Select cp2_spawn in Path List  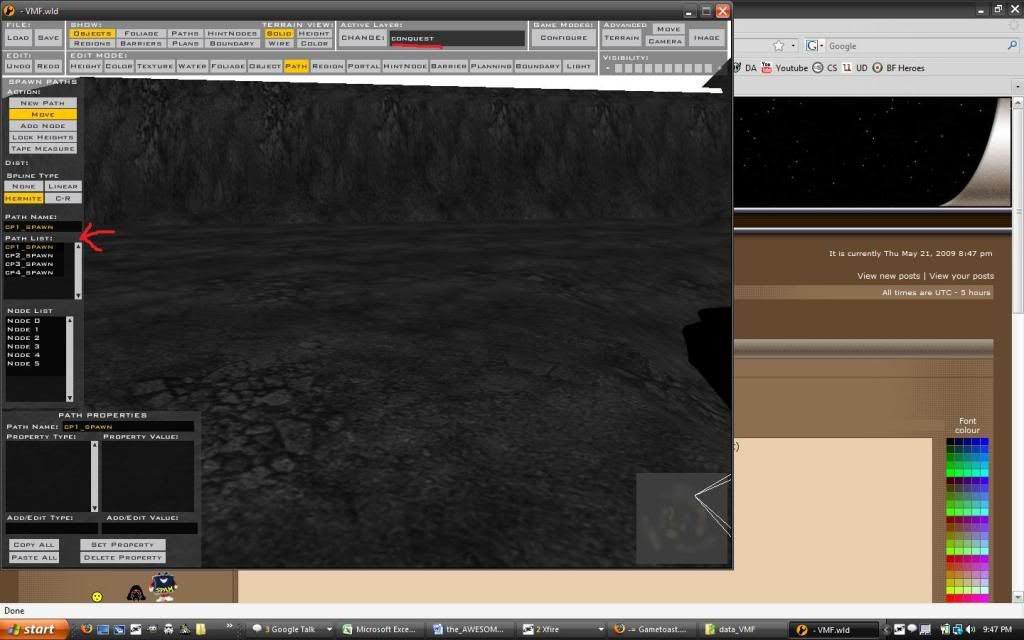(x=29, y=255)
